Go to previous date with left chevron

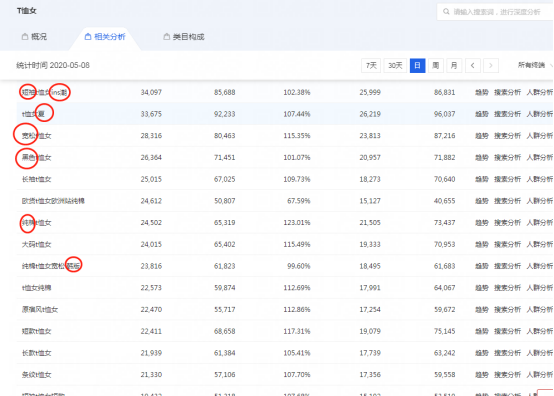coord(472,65)
